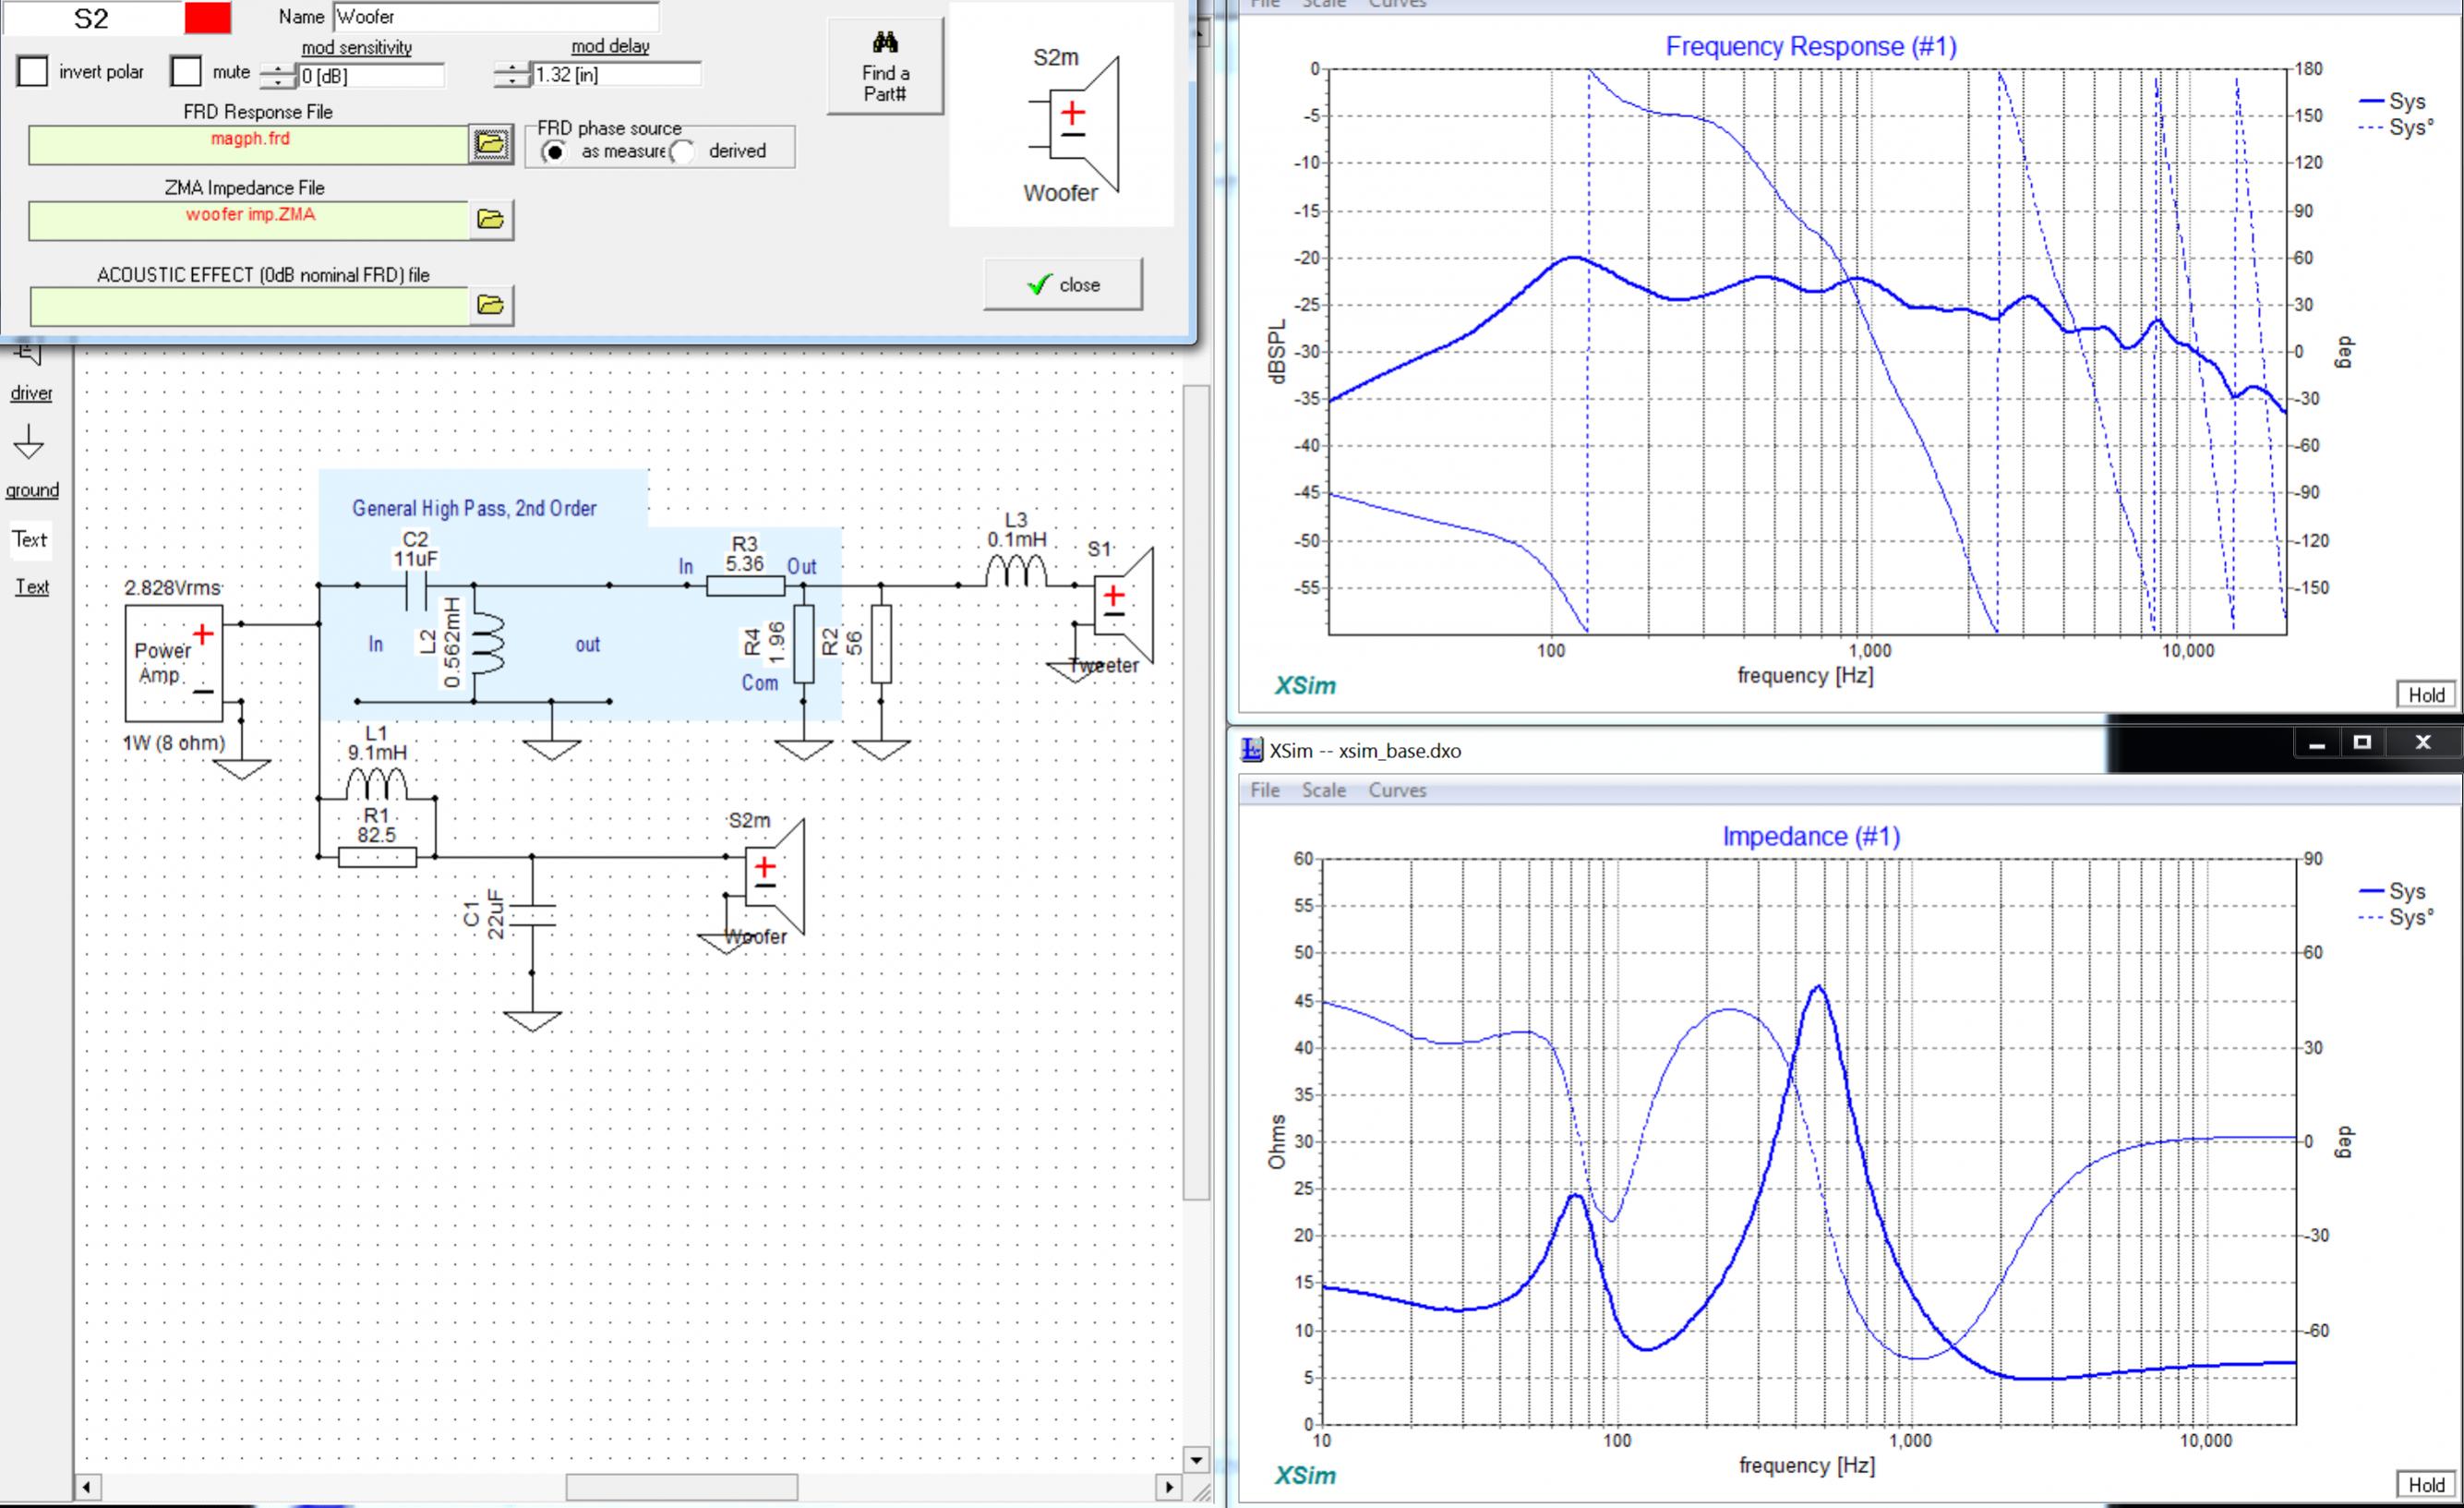Click the woofer imp.ZMA file name field

pyautogui.click(x=249, y=221)
